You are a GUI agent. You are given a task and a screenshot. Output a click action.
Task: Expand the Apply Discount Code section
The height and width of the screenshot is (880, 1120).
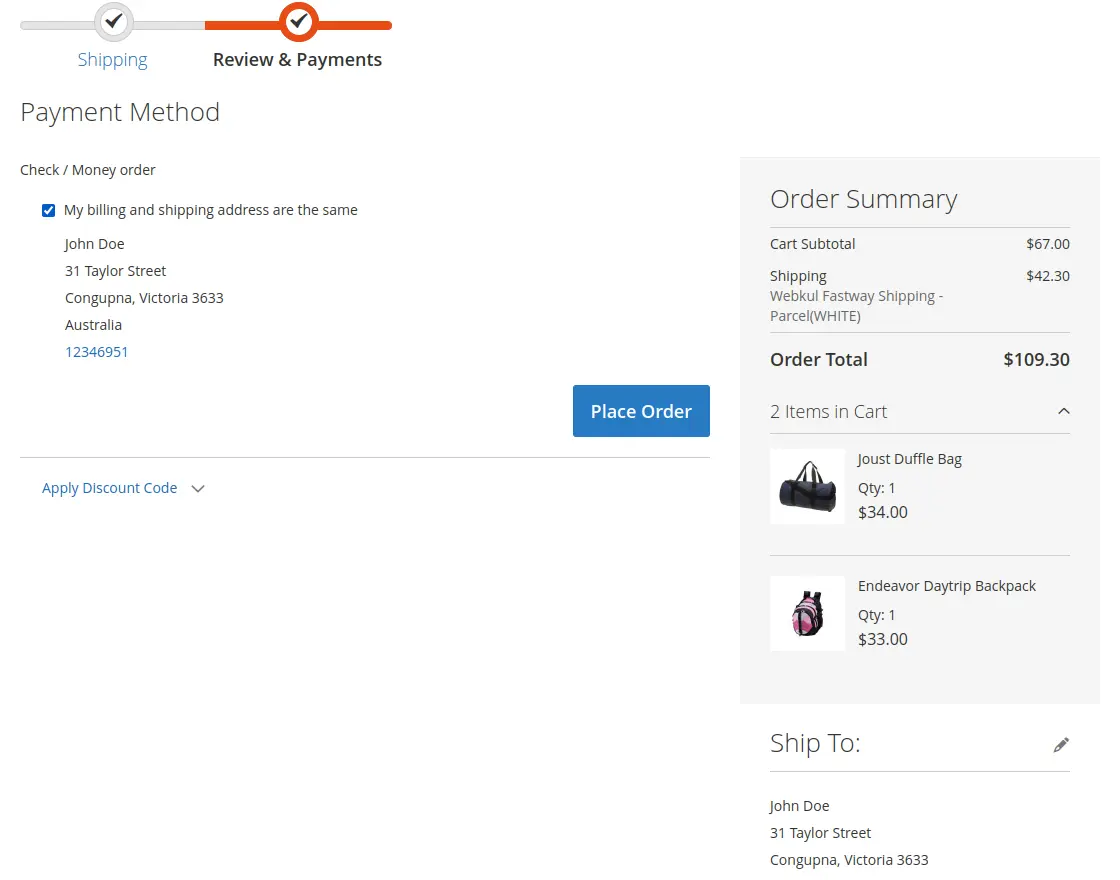110,488
